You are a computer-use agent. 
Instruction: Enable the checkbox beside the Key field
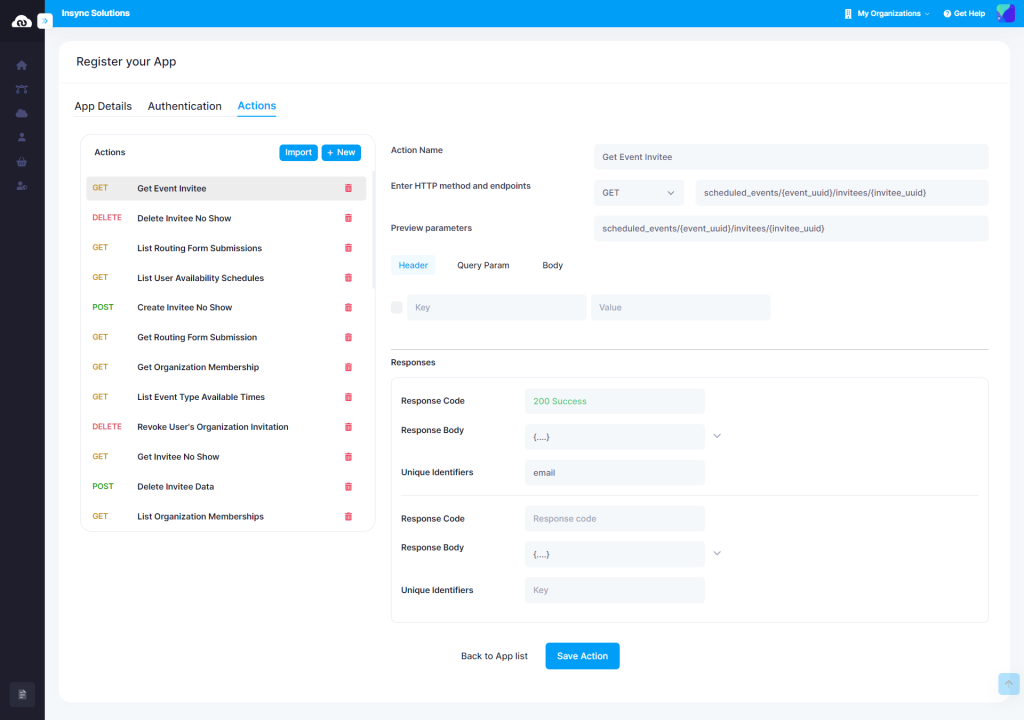click(396, 307)
